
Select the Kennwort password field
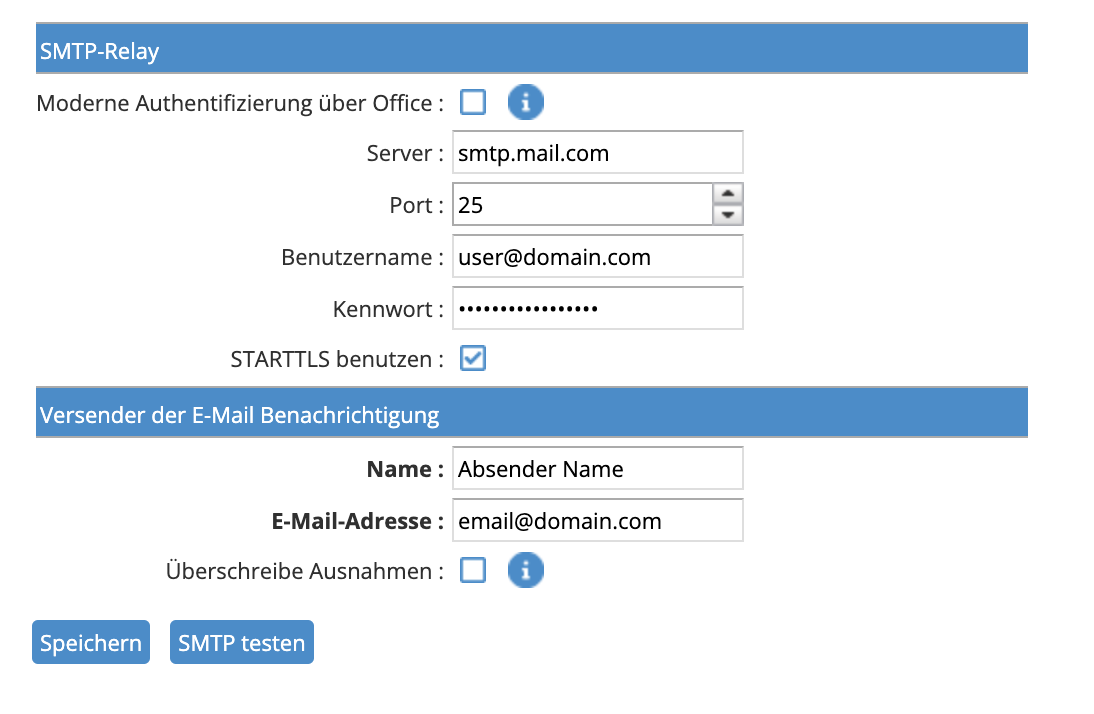click(597, 308)
